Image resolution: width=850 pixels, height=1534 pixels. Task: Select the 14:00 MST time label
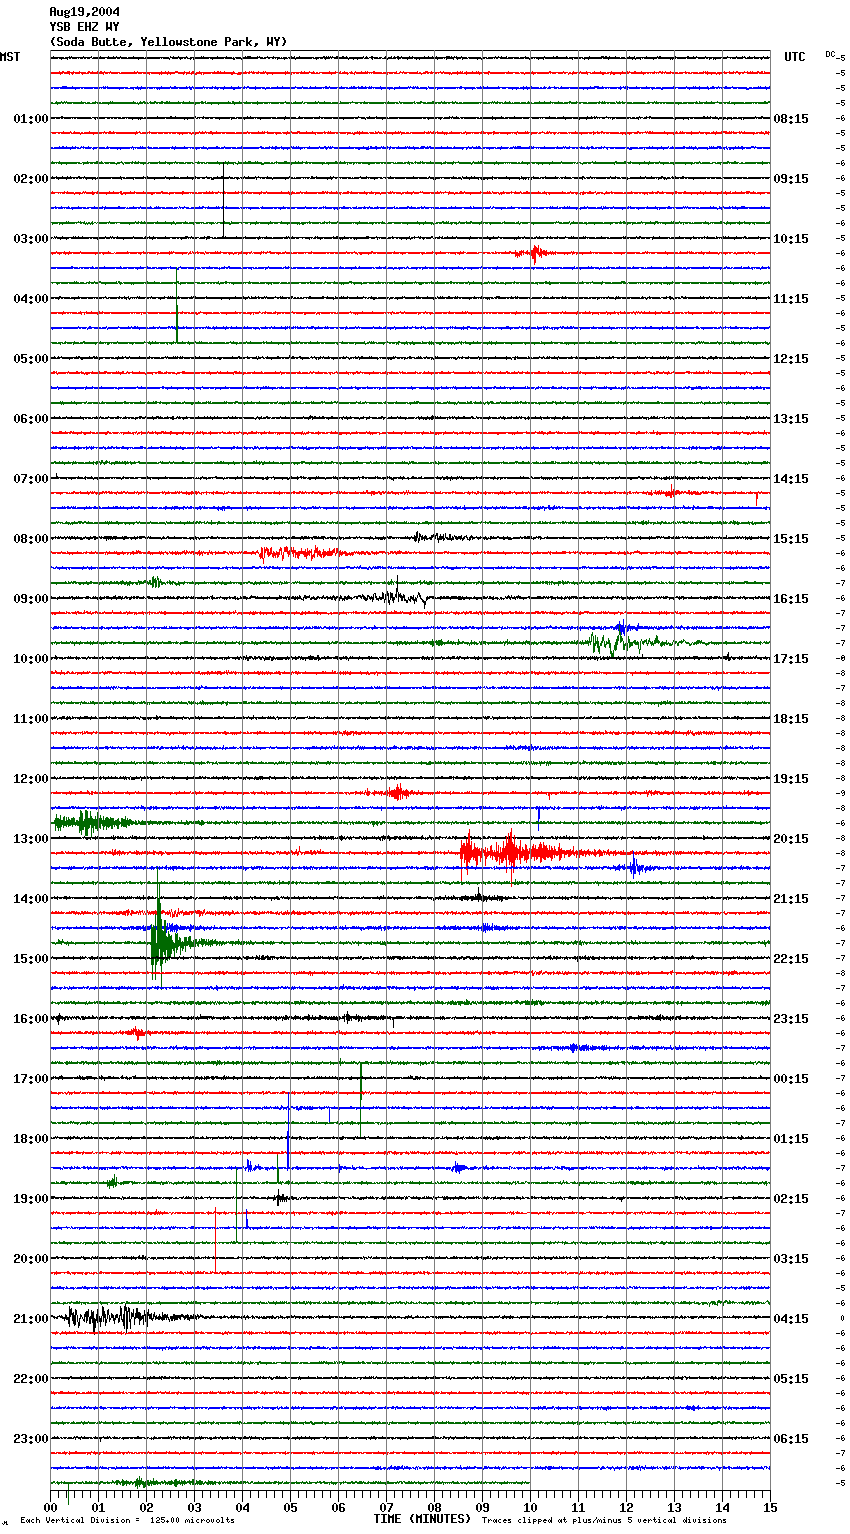[x=31, y=899]
